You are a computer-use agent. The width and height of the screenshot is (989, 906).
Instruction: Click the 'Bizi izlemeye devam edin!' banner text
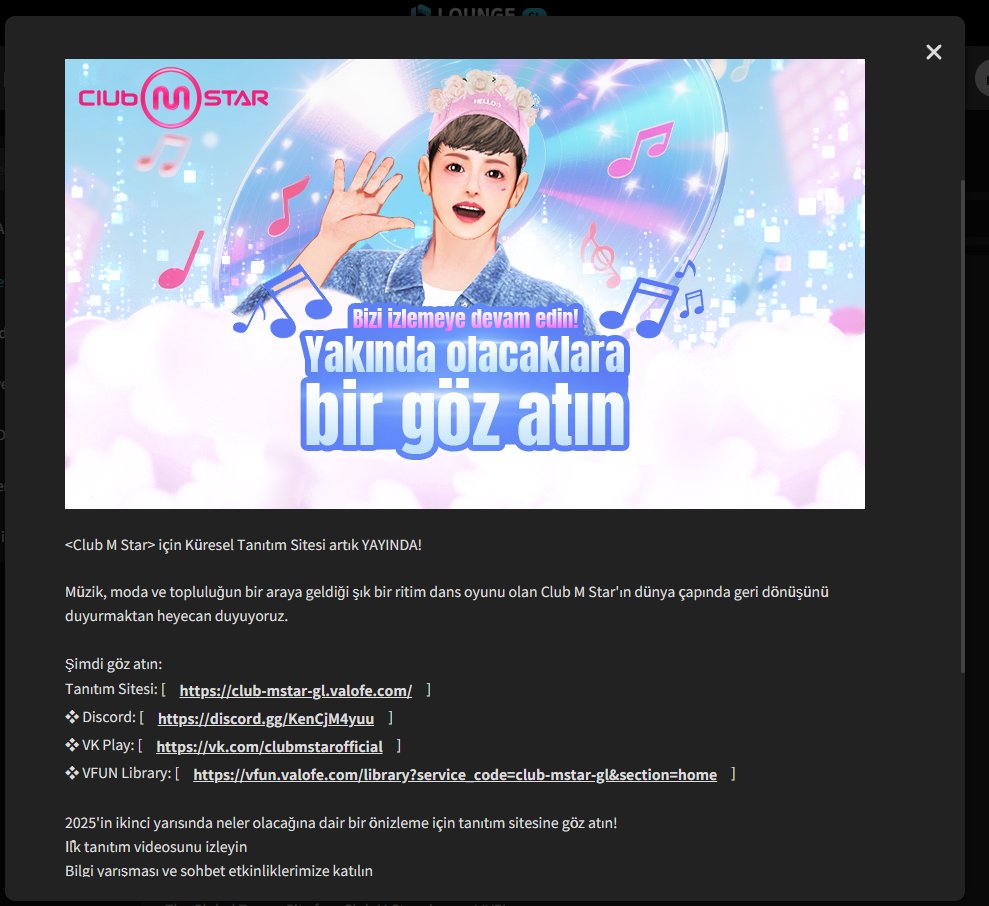[x=465, y=319]
